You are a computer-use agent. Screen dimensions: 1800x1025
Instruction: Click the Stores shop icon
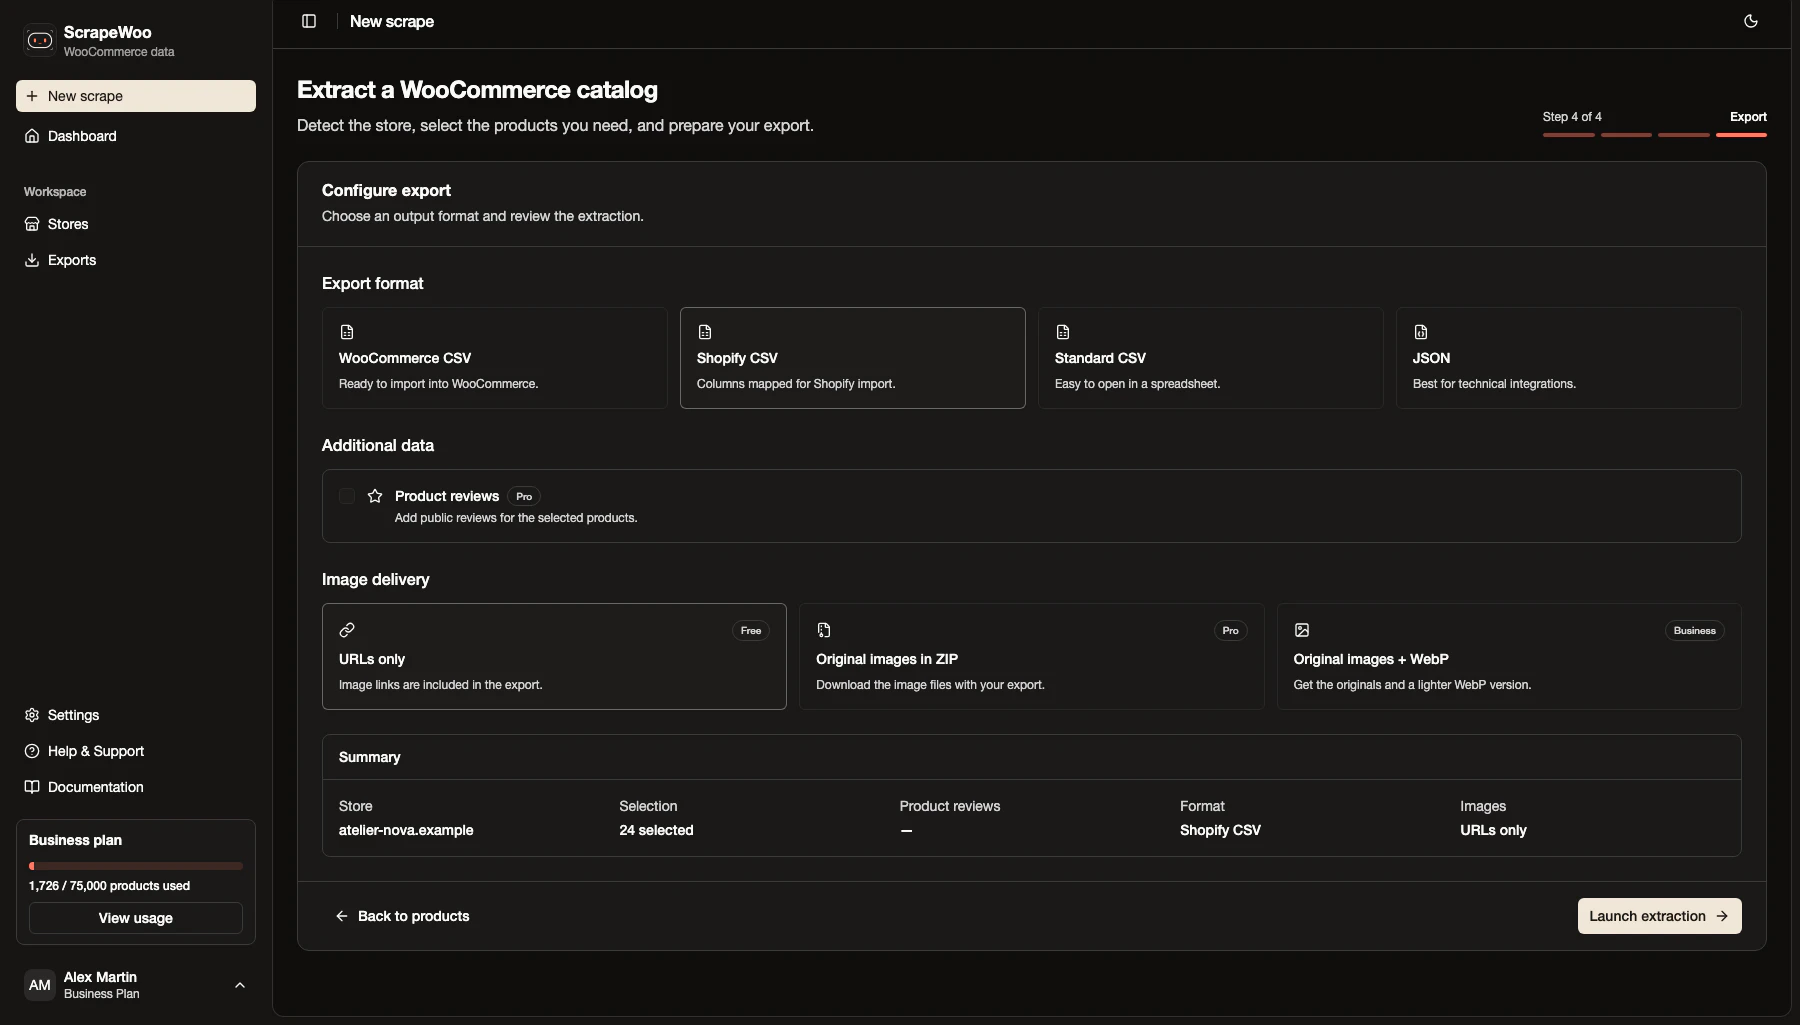point(32,224)
